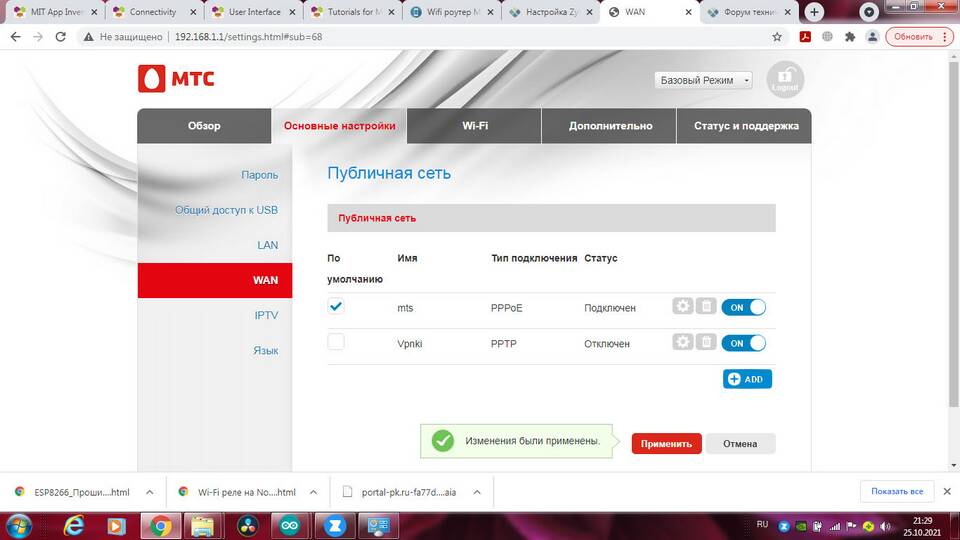Open media player taskbar icon
The image size is (960, 540).
pos(116,526)
